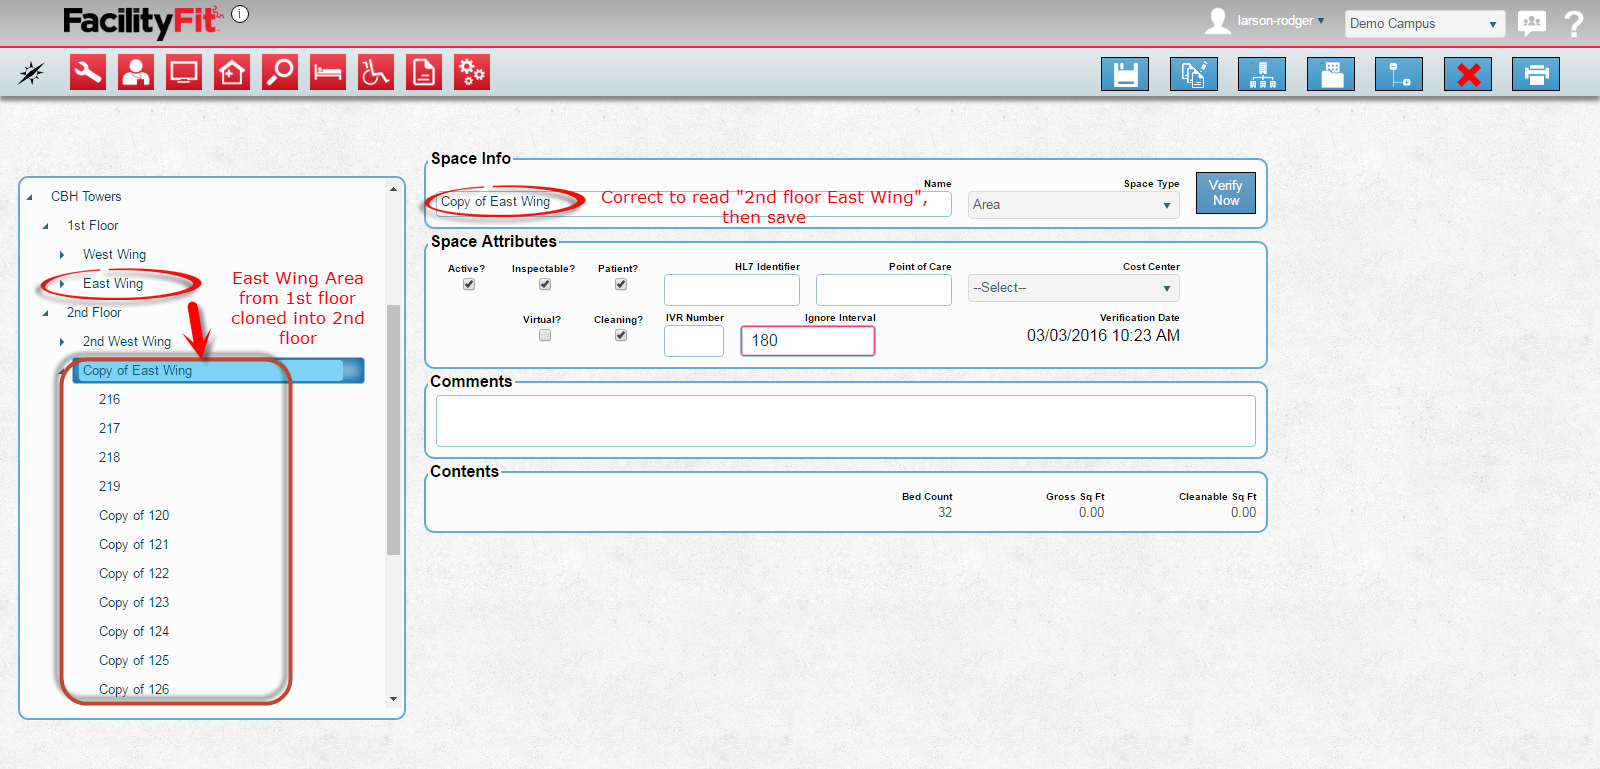Click the red wrench maintenance icon

(88, 73)
